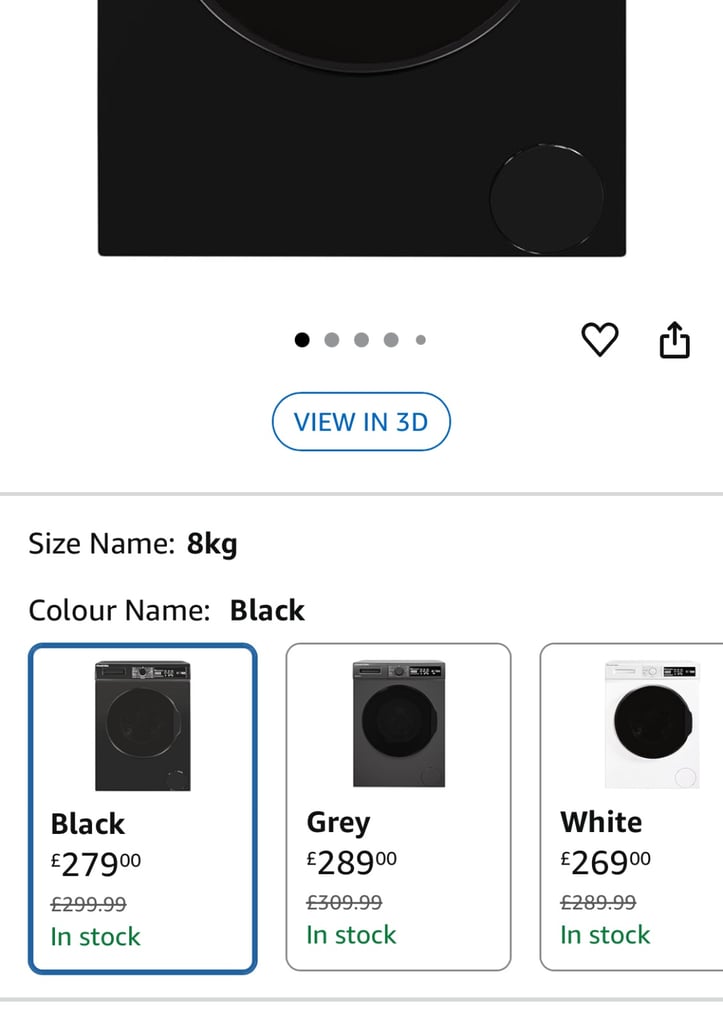This screenshot has width=723, height=1024.
Task: Click the grey washing machine thumbnail
Action: click(x=398, y=724)
